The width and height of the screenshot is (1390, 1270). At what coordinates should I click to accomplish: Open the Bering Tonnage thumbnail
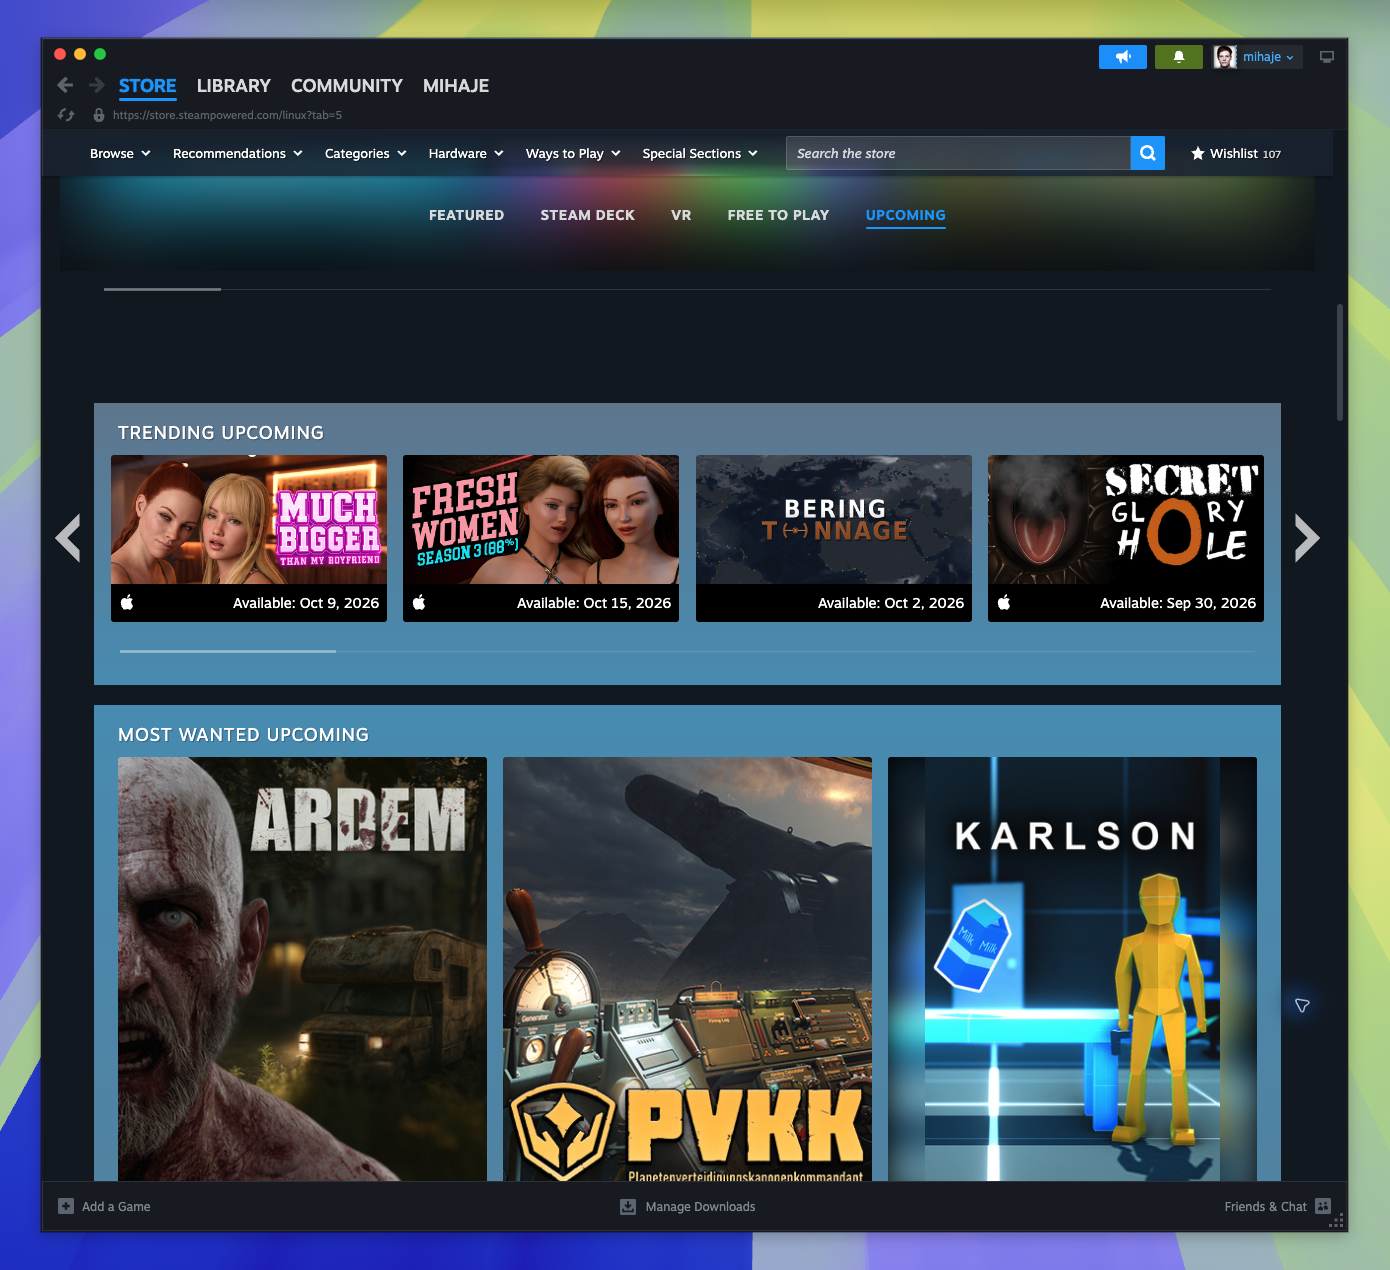pyautogui.click(x=834, y=520)
